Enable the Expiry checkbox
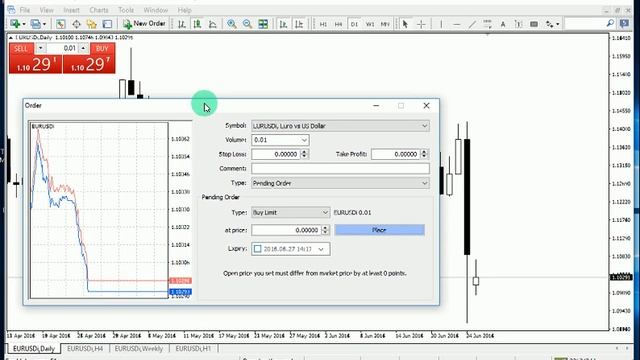This screenshot has height=360, width=640. tap(258, 249)
